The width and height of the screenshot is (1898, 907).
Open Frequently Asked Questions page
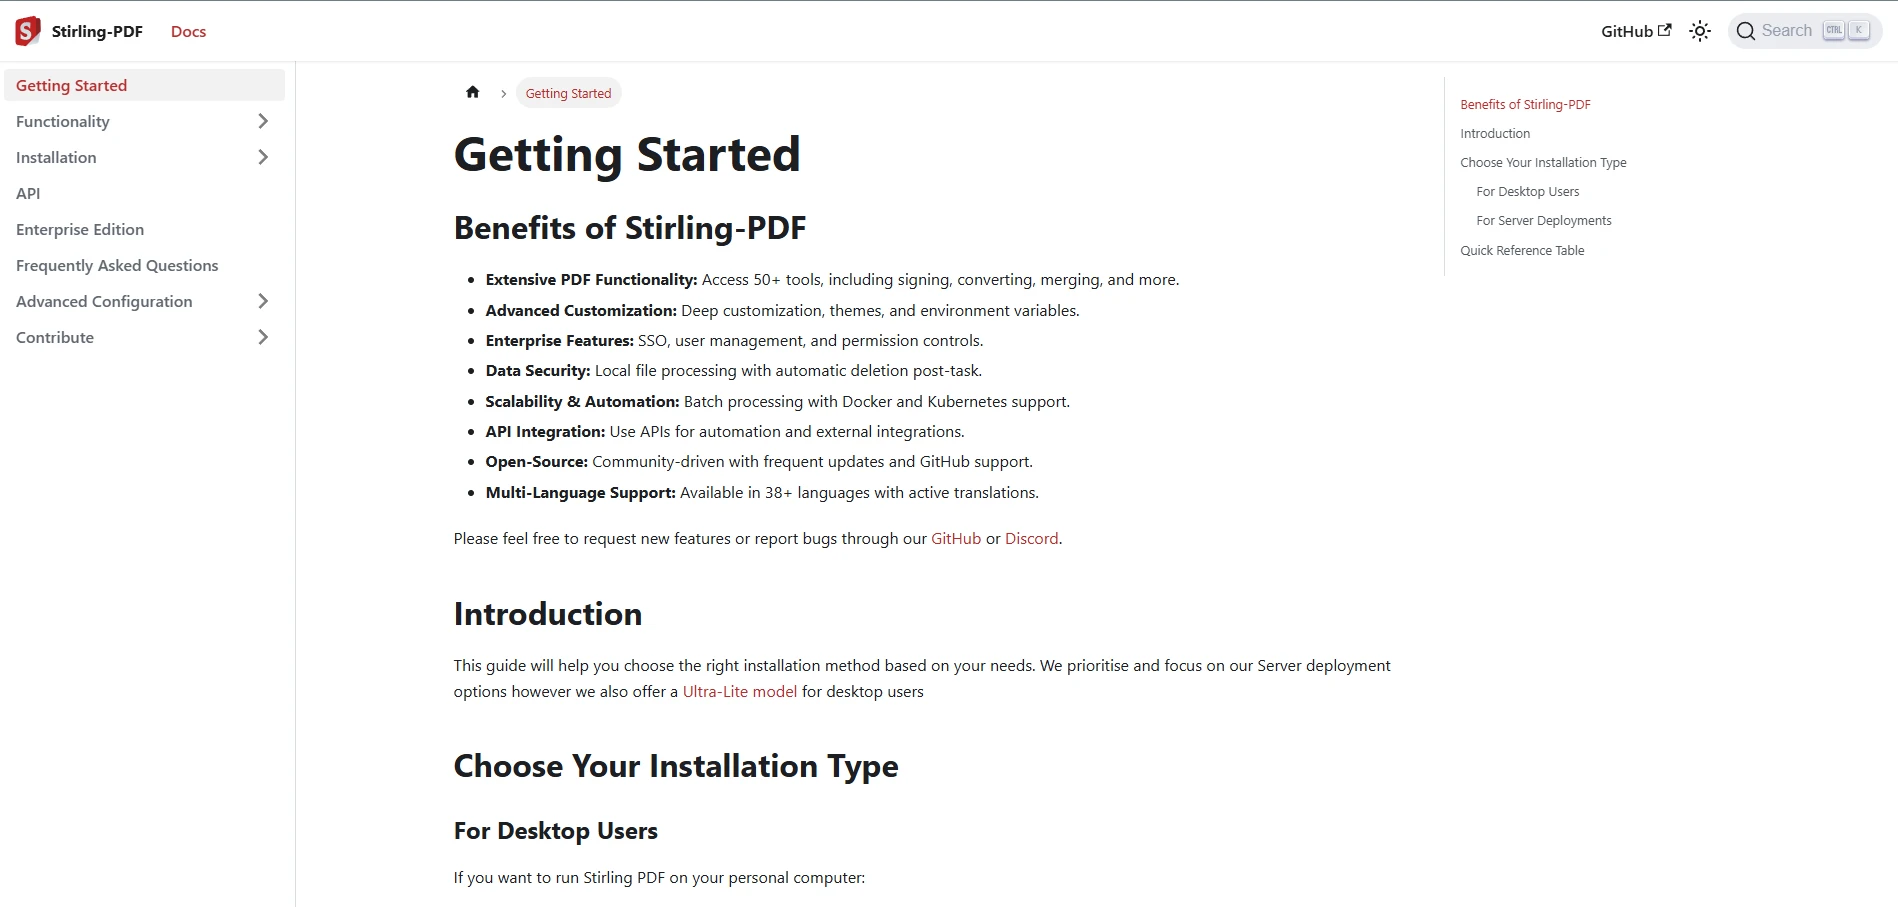[117, 265]
